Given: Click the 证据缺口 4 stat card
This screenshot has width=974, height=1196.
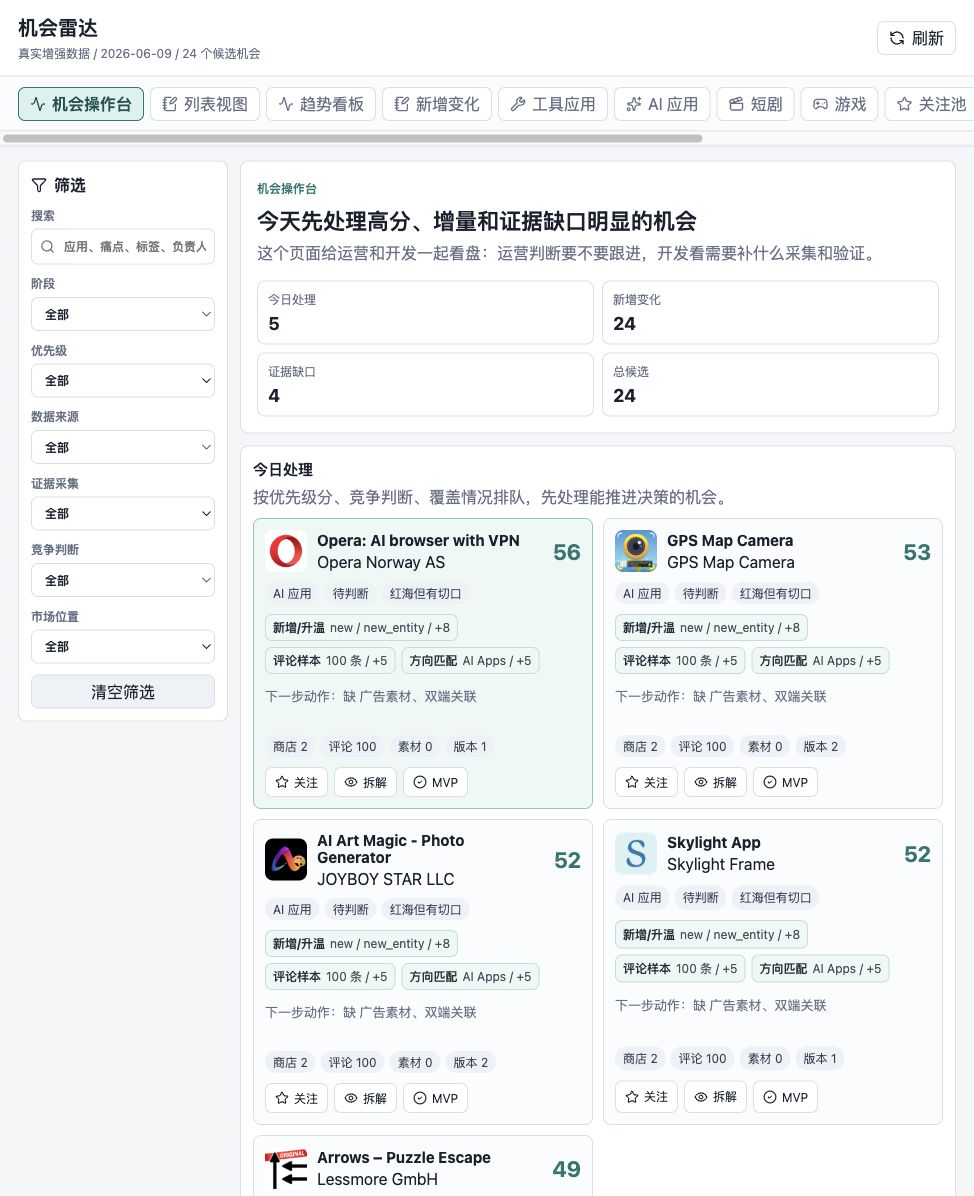Looking at the screenshot, I should click(425, 384).
